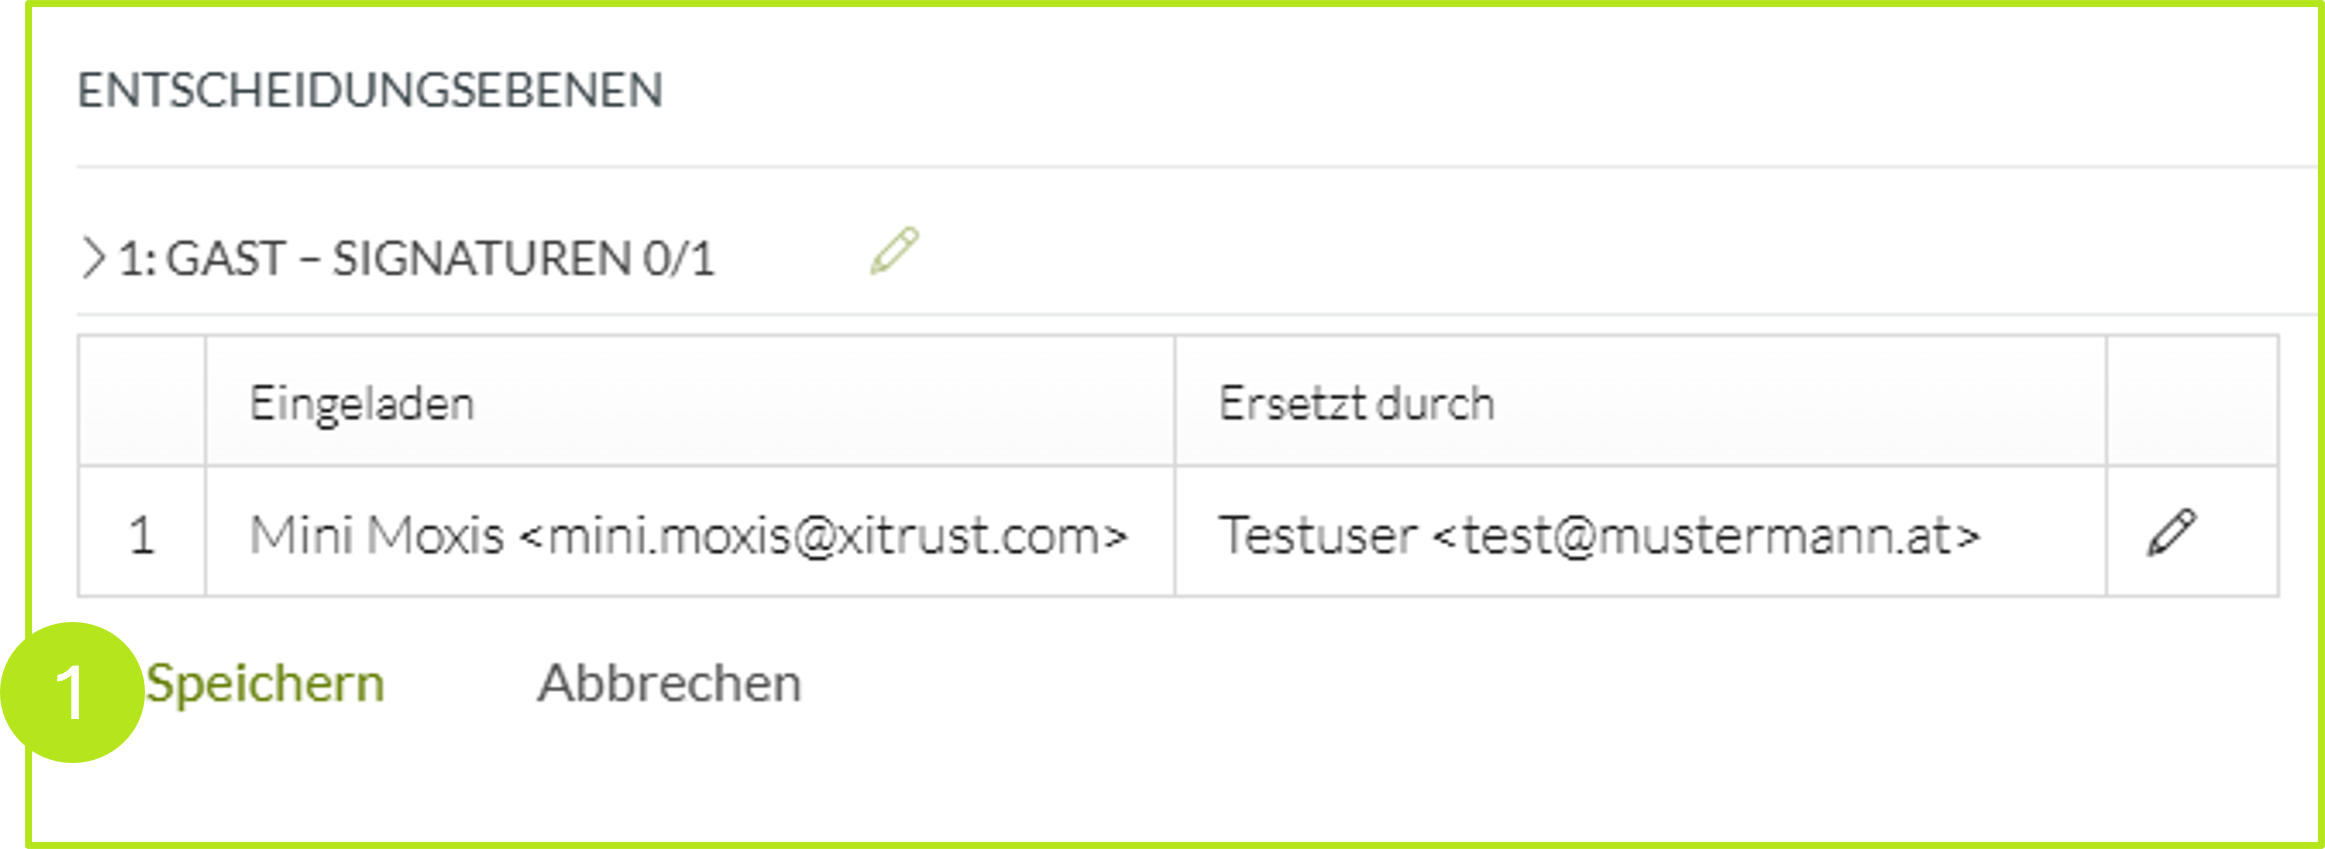Select the Mini Moxis name

click(376, 535)
